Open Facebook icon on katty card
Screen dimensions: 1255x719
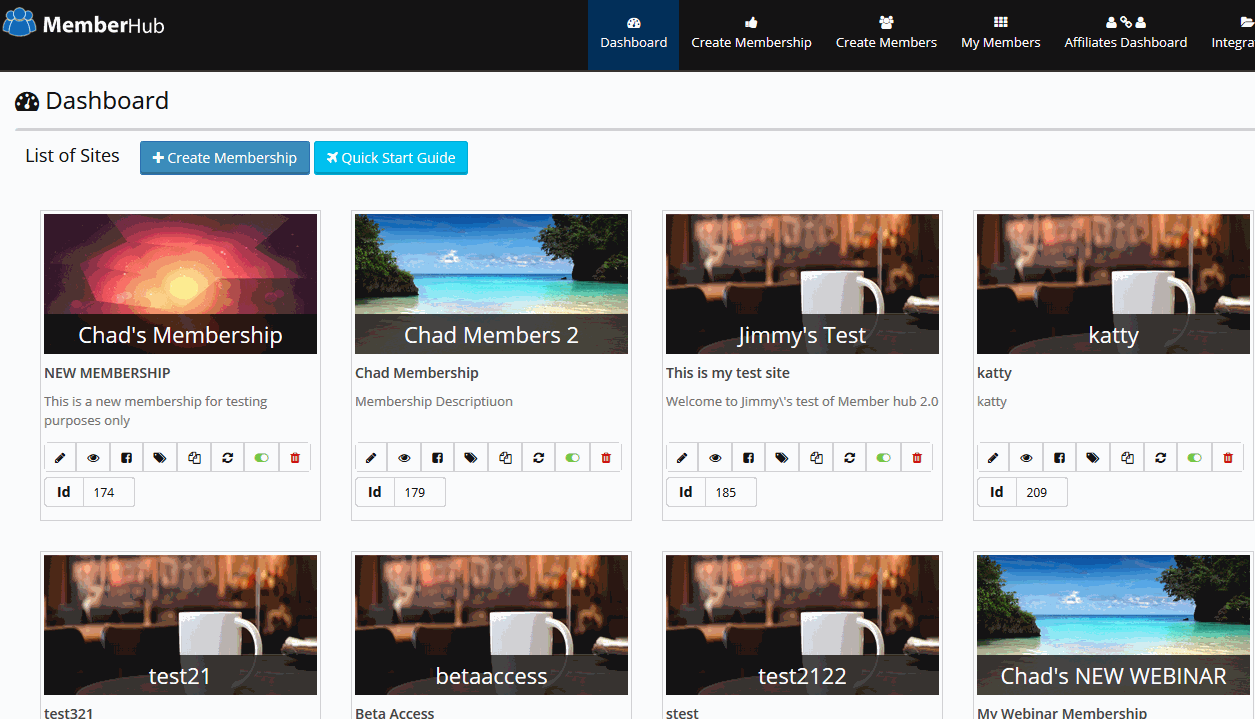[1060, 457]
